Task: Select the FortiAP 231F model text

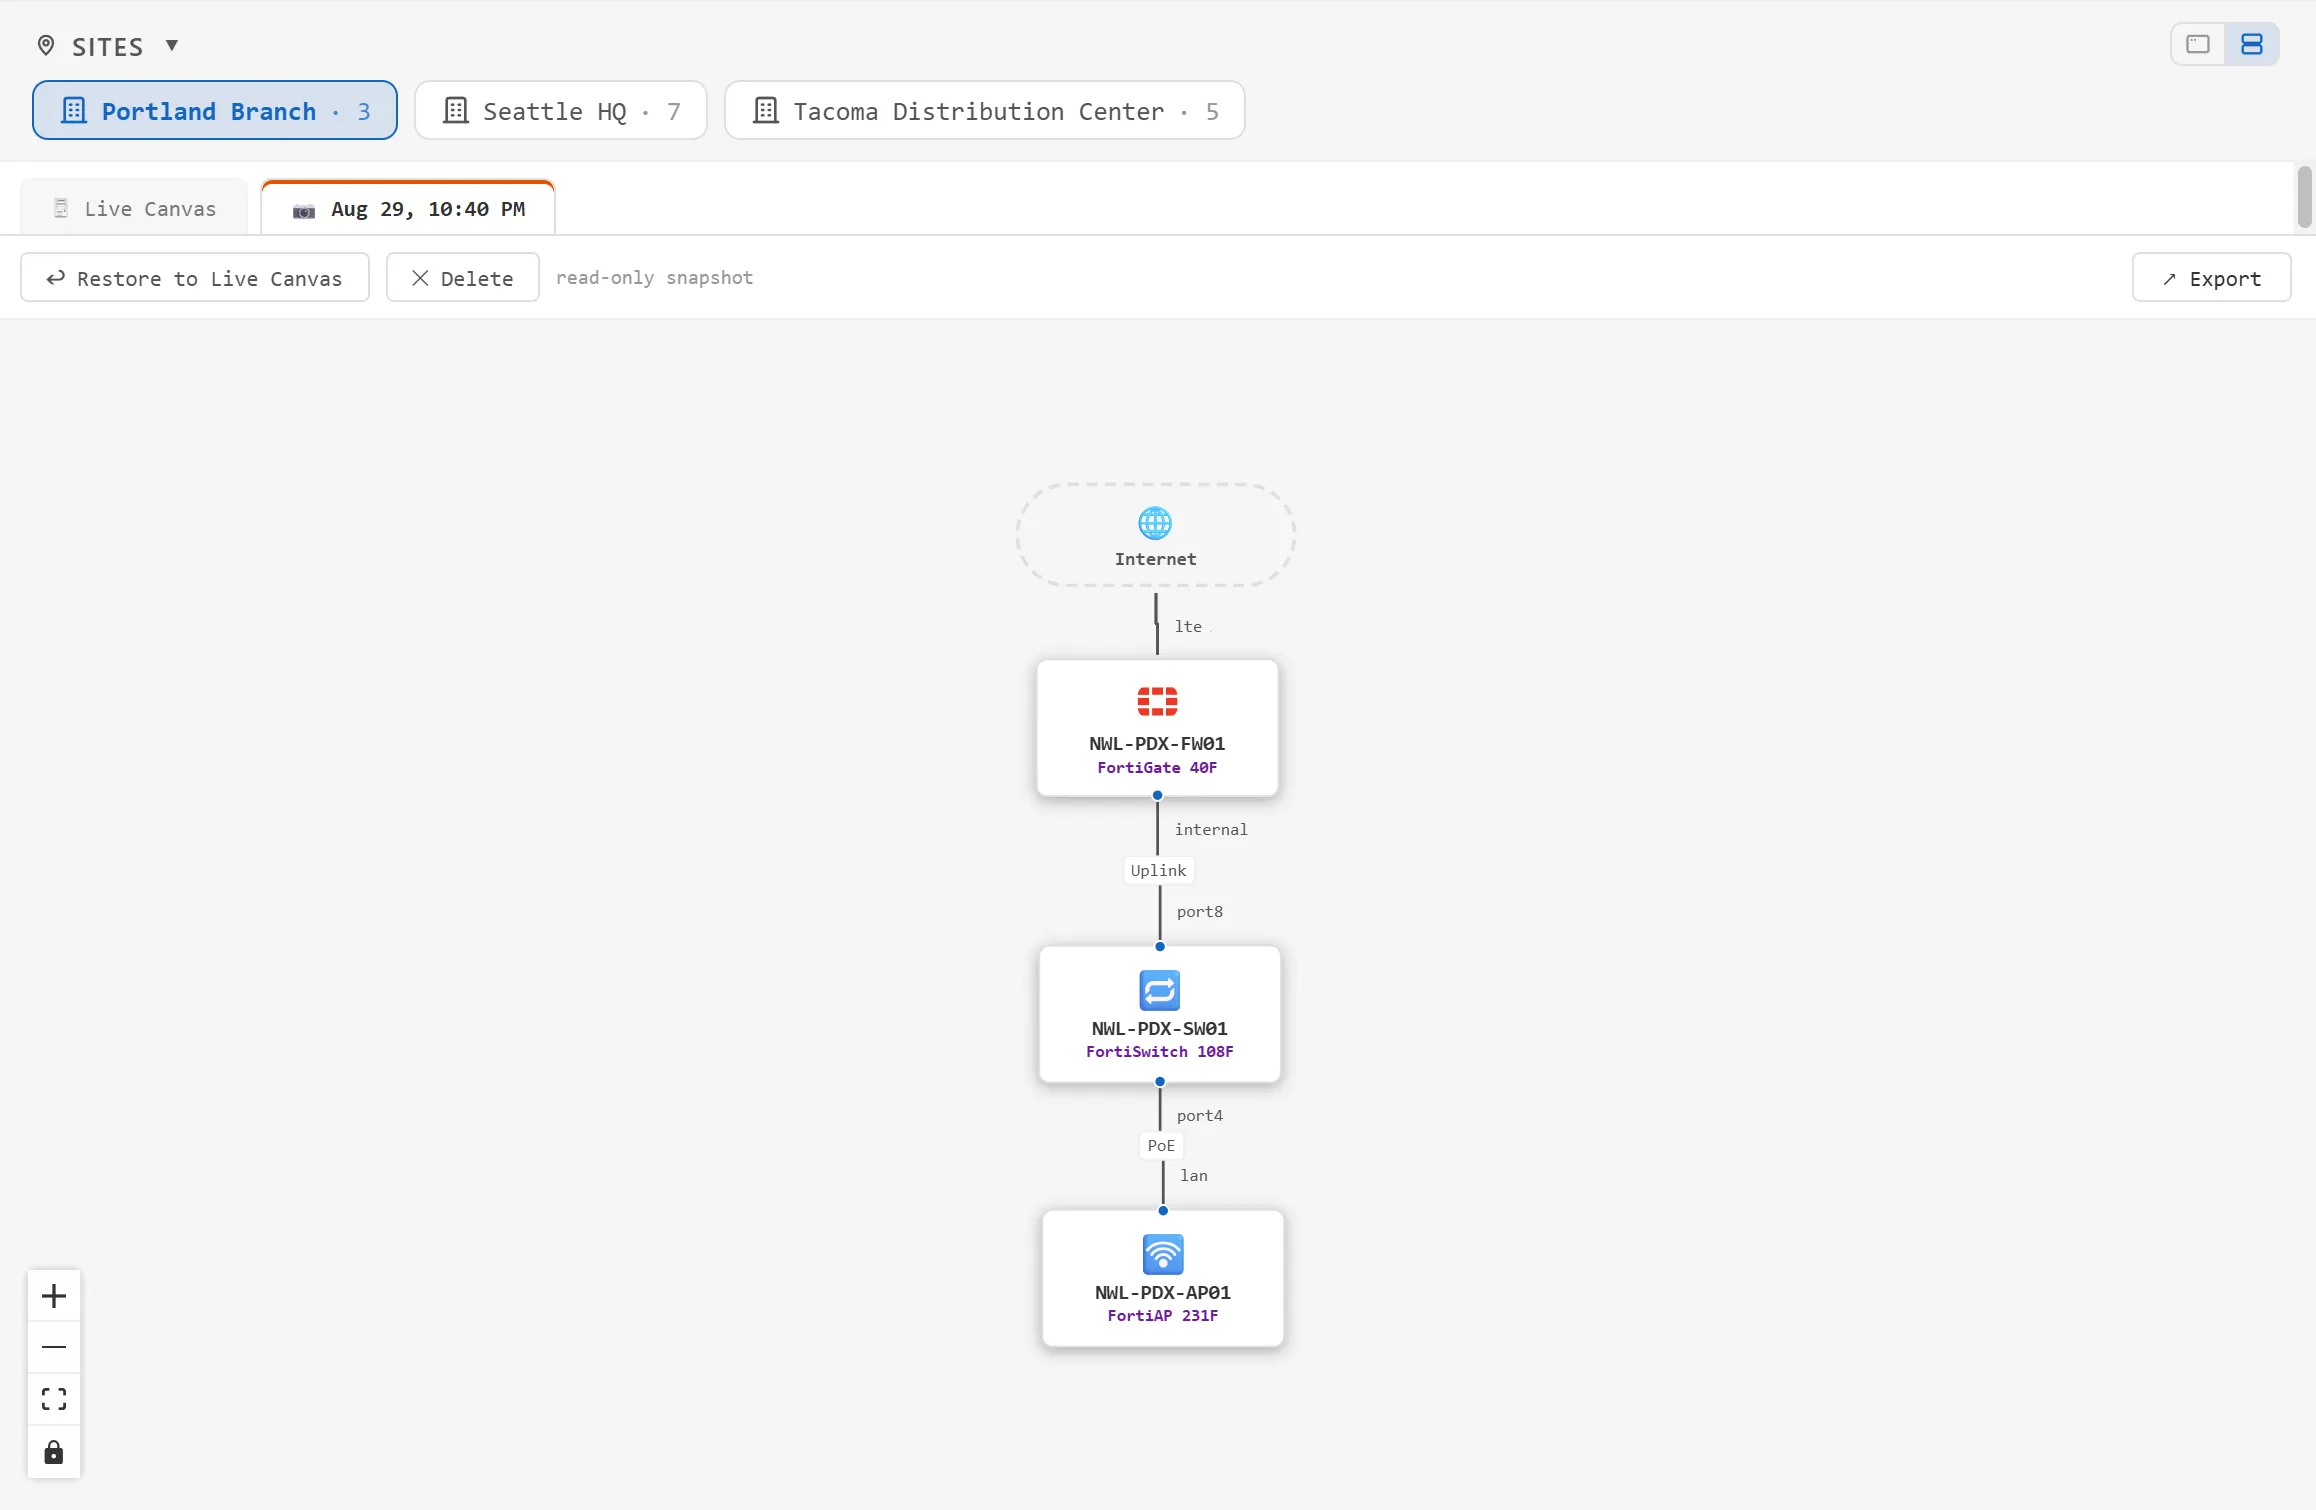Action: [1163, 1315]
